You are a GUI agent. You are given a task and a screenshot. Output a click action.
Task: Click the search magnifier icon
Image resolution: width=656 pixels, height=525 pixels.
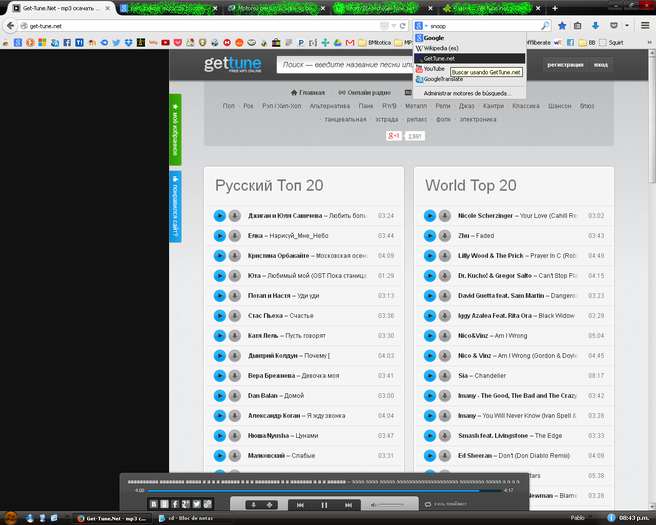tap(545, 26)
